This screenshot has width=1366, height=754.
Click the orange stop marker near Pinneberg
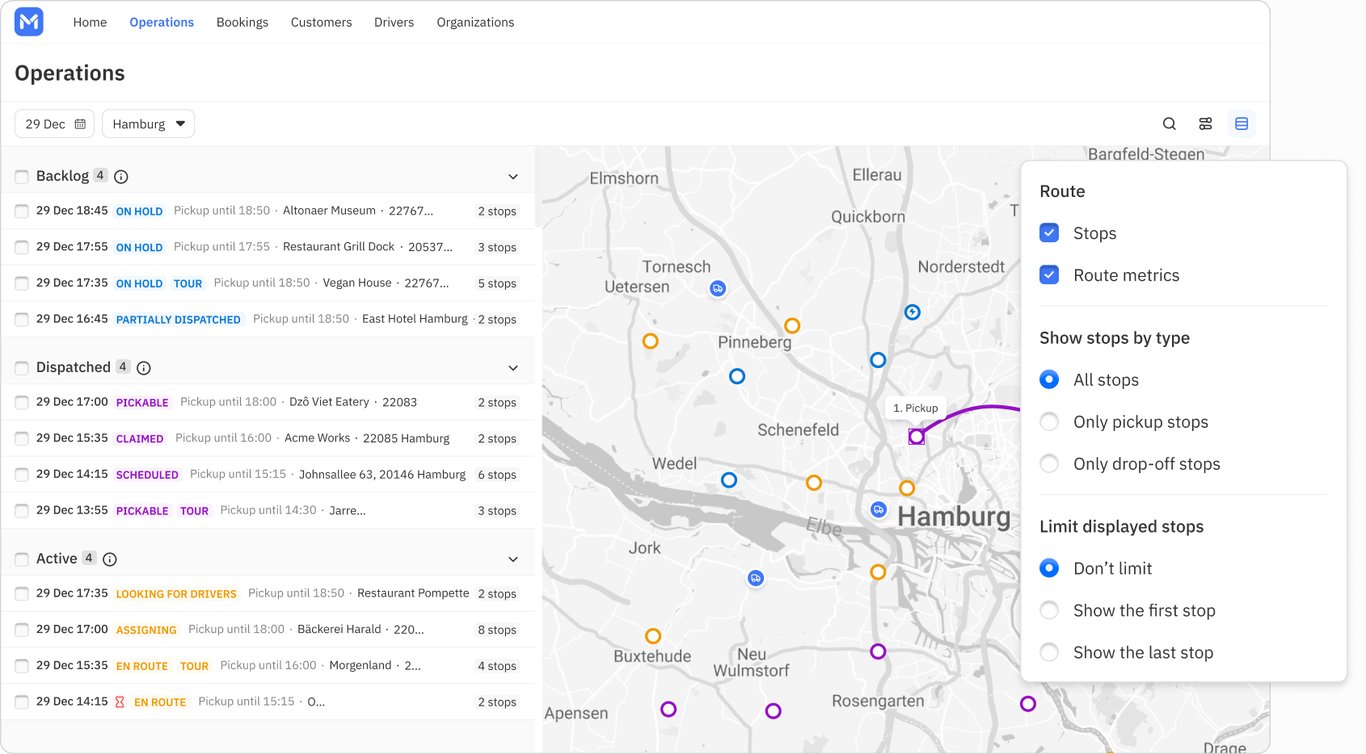pos(792,325)
